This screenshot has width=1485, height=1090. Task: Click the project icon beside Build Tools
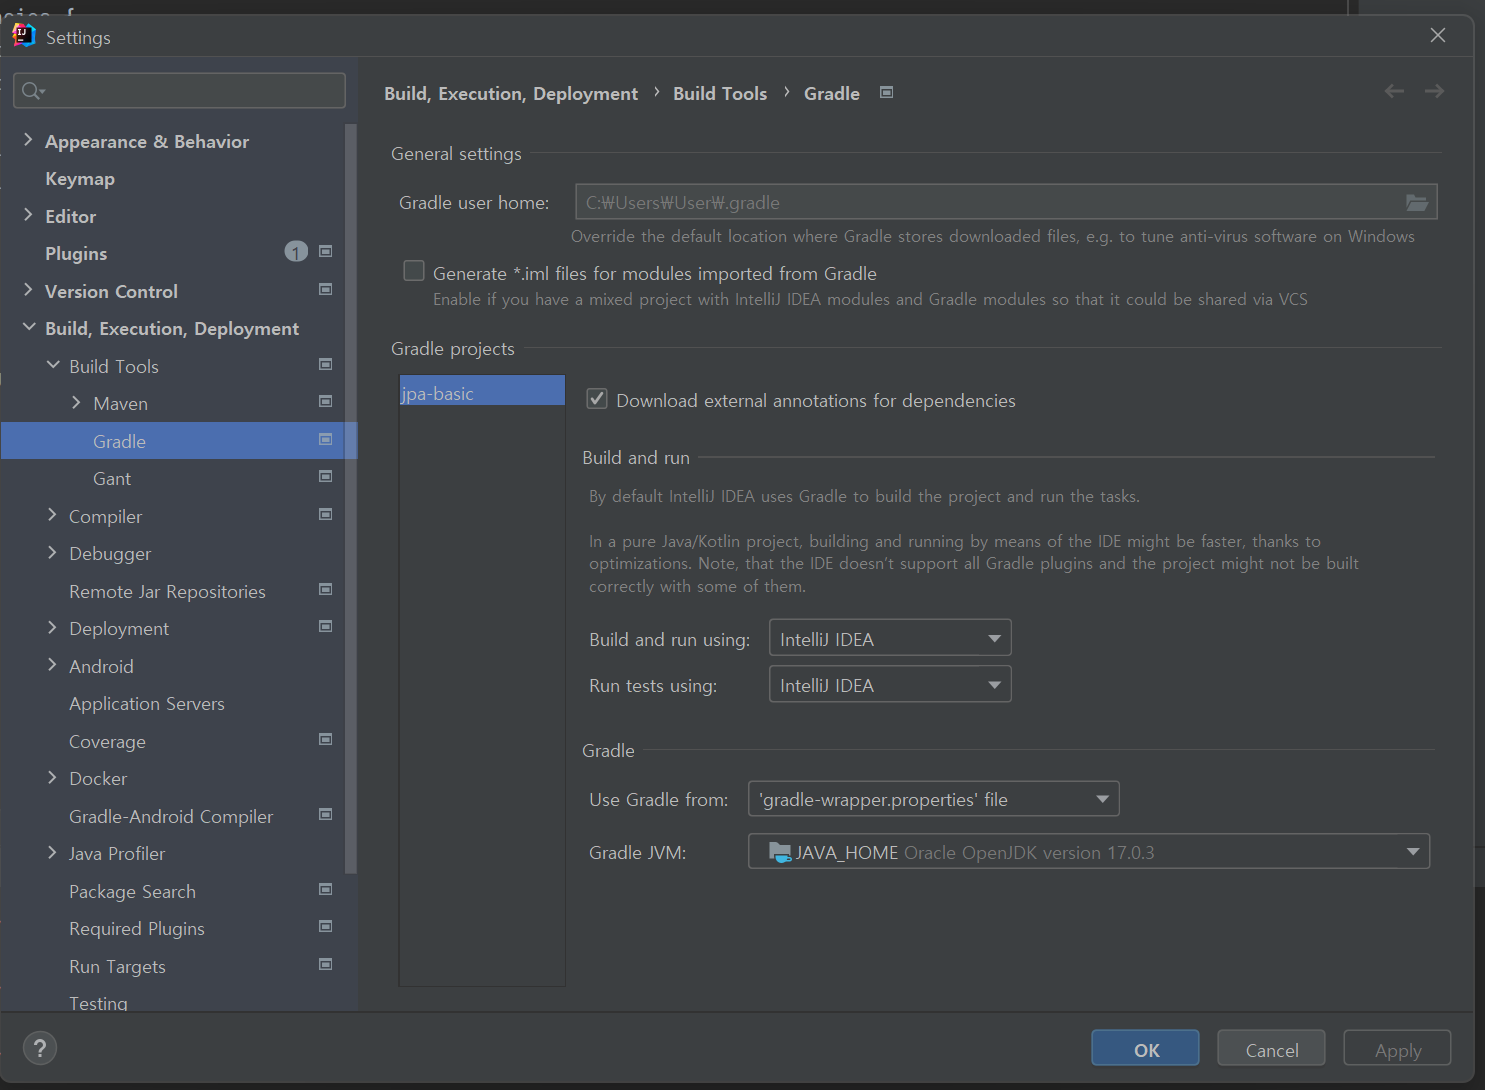click(x=325, y=364)
